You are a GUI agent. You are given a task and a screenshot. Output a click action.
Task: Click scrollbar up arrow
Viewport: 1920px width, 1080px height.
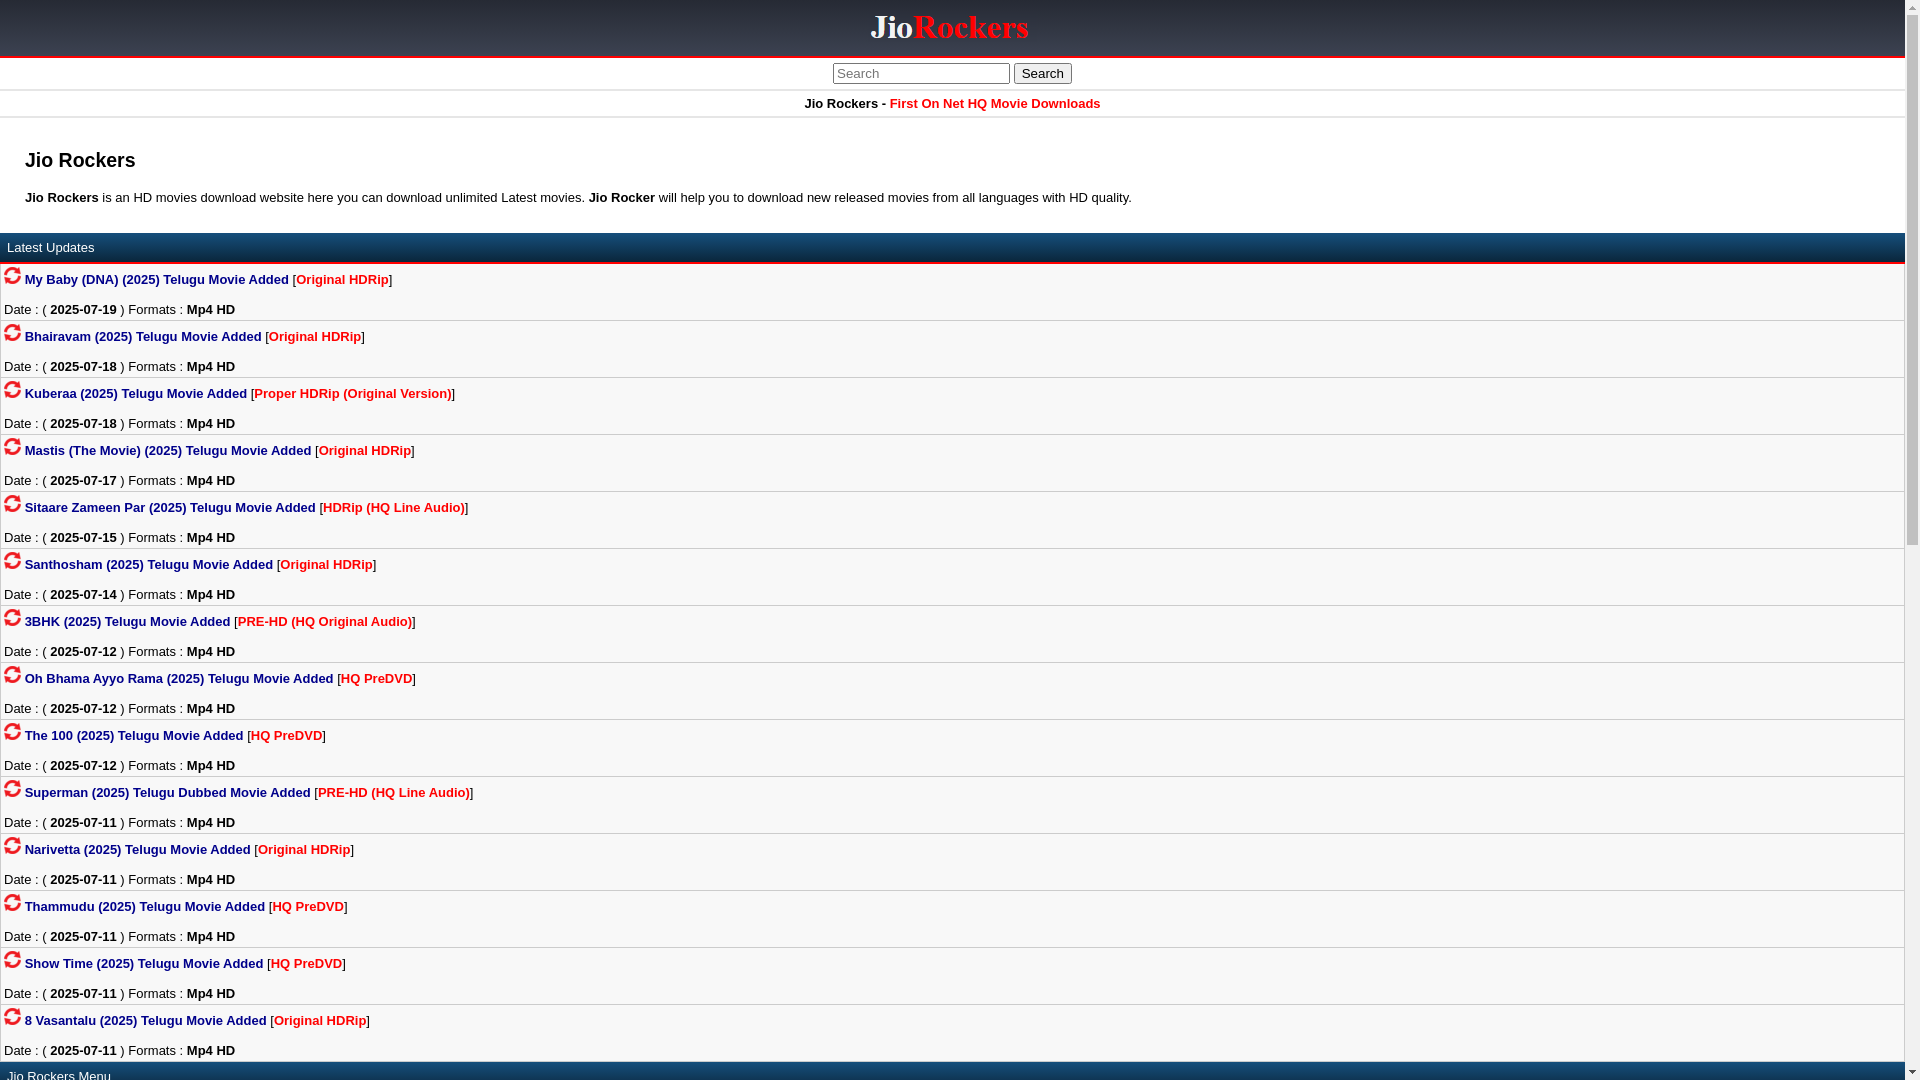(1912, 7)
